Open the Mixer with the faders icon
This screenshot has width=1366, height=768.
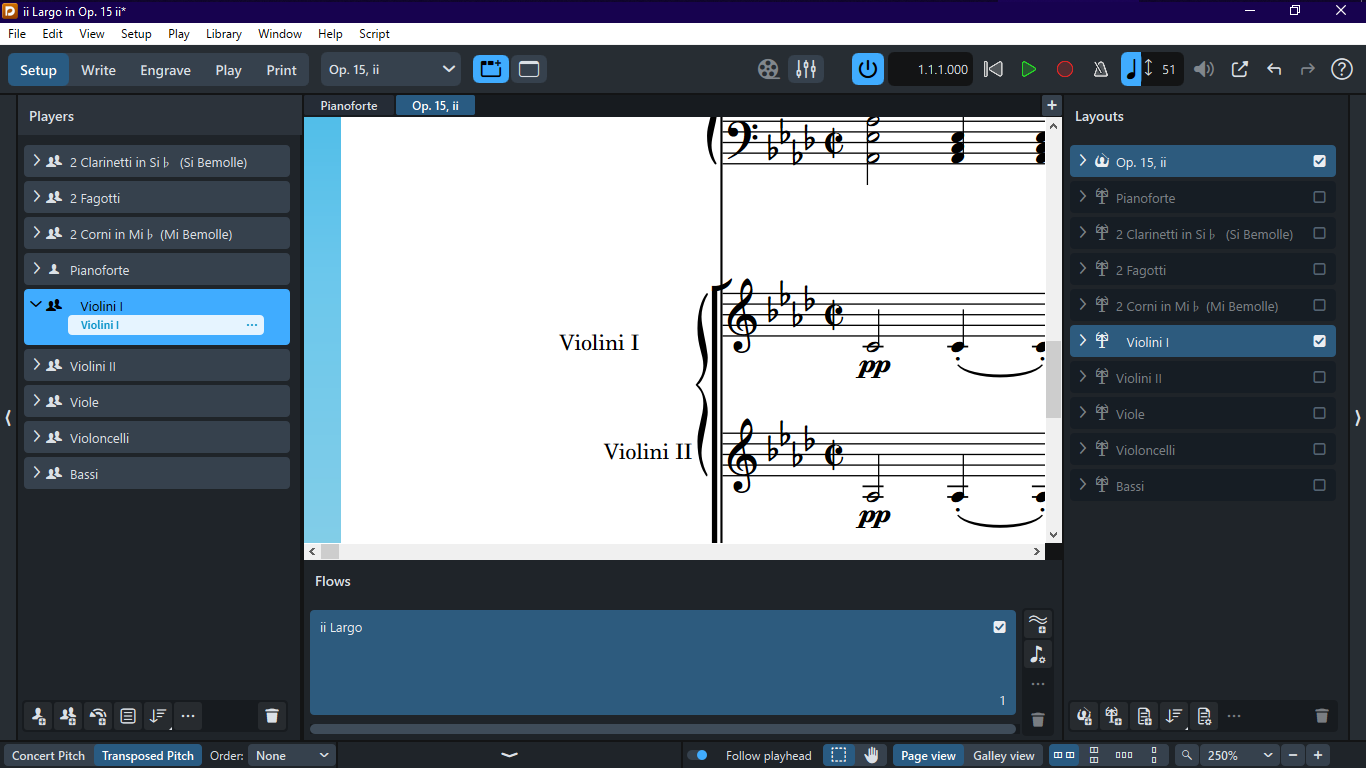[806, 69]
